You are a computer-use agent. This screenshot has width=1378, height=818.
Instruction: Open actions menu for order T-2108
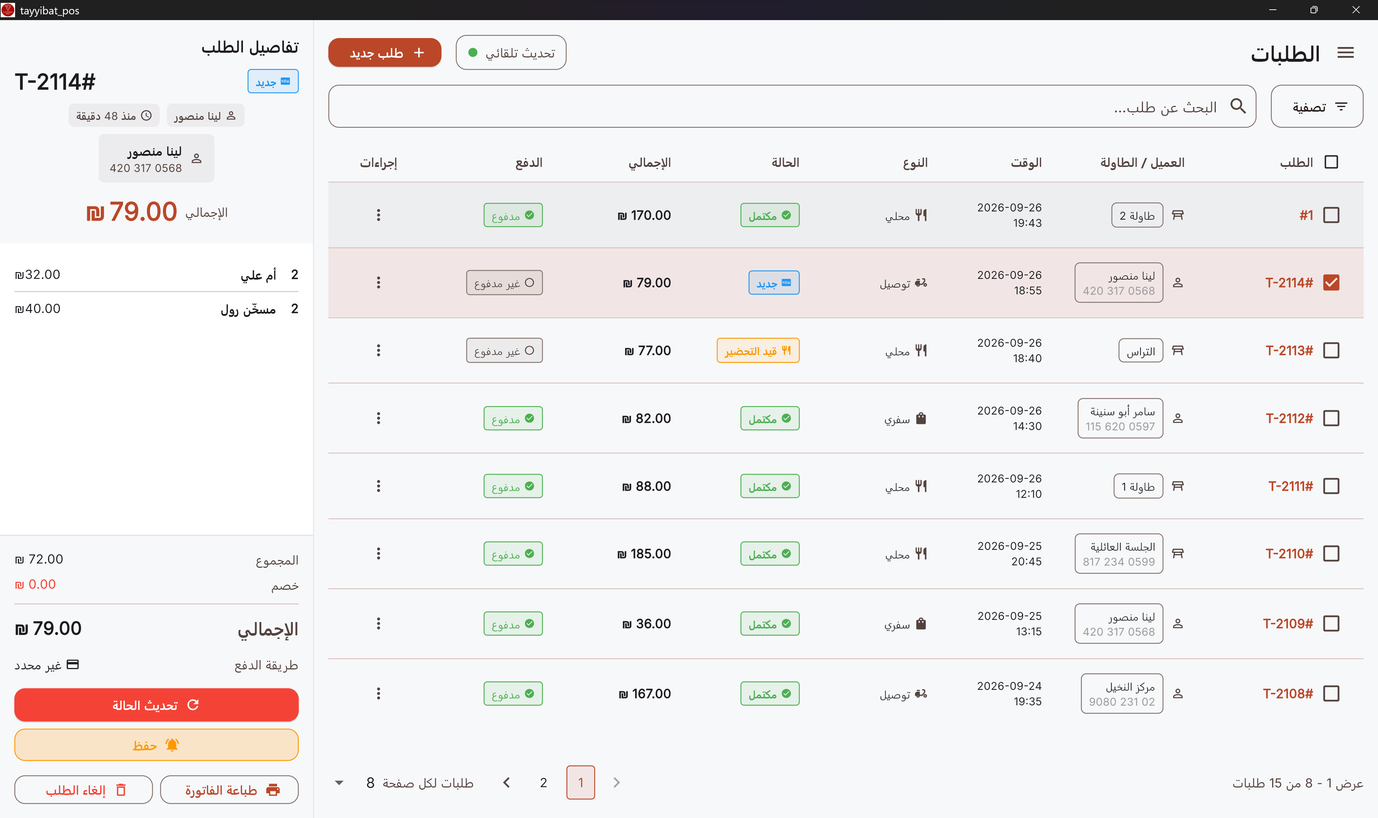pos(378,694)
